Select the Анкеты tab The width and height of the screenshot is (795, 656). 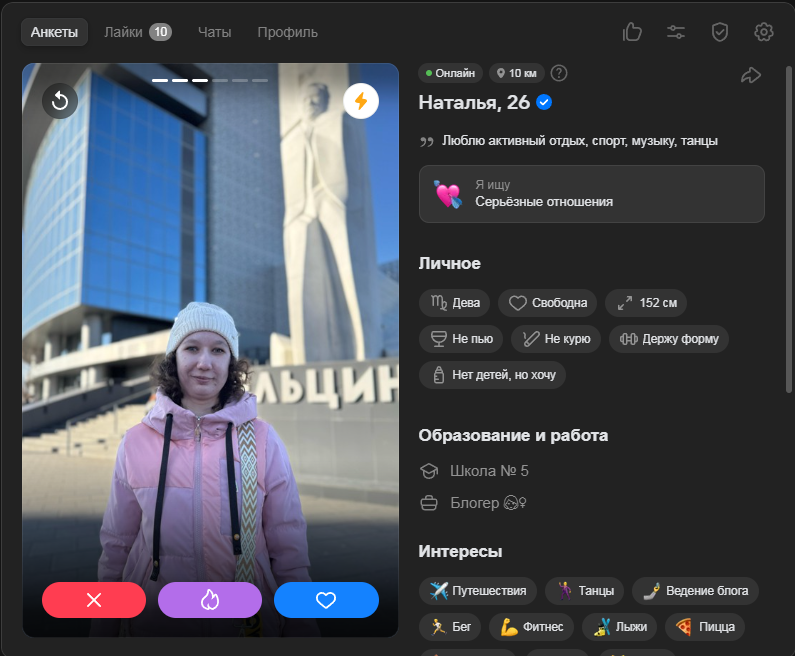point(54,32)
